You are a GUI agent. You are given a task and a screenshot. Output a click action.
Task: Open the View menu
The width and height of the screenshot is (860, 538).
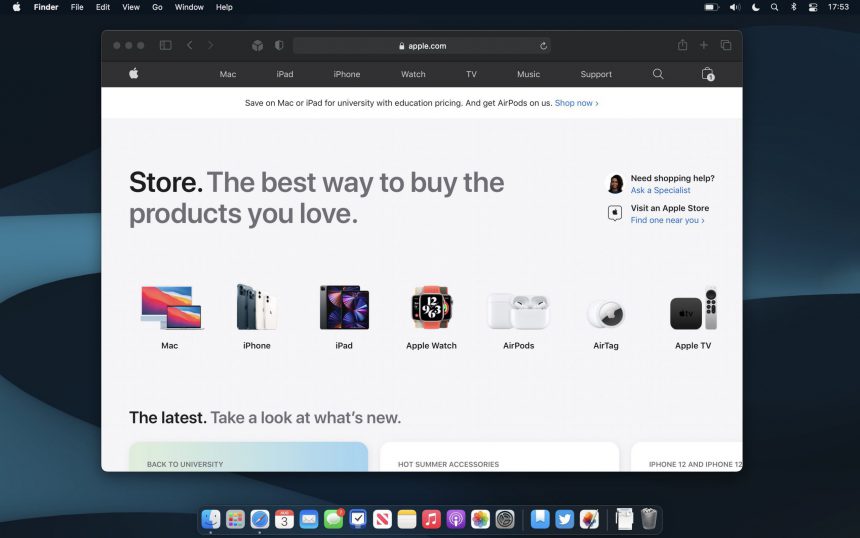(131, 7)
